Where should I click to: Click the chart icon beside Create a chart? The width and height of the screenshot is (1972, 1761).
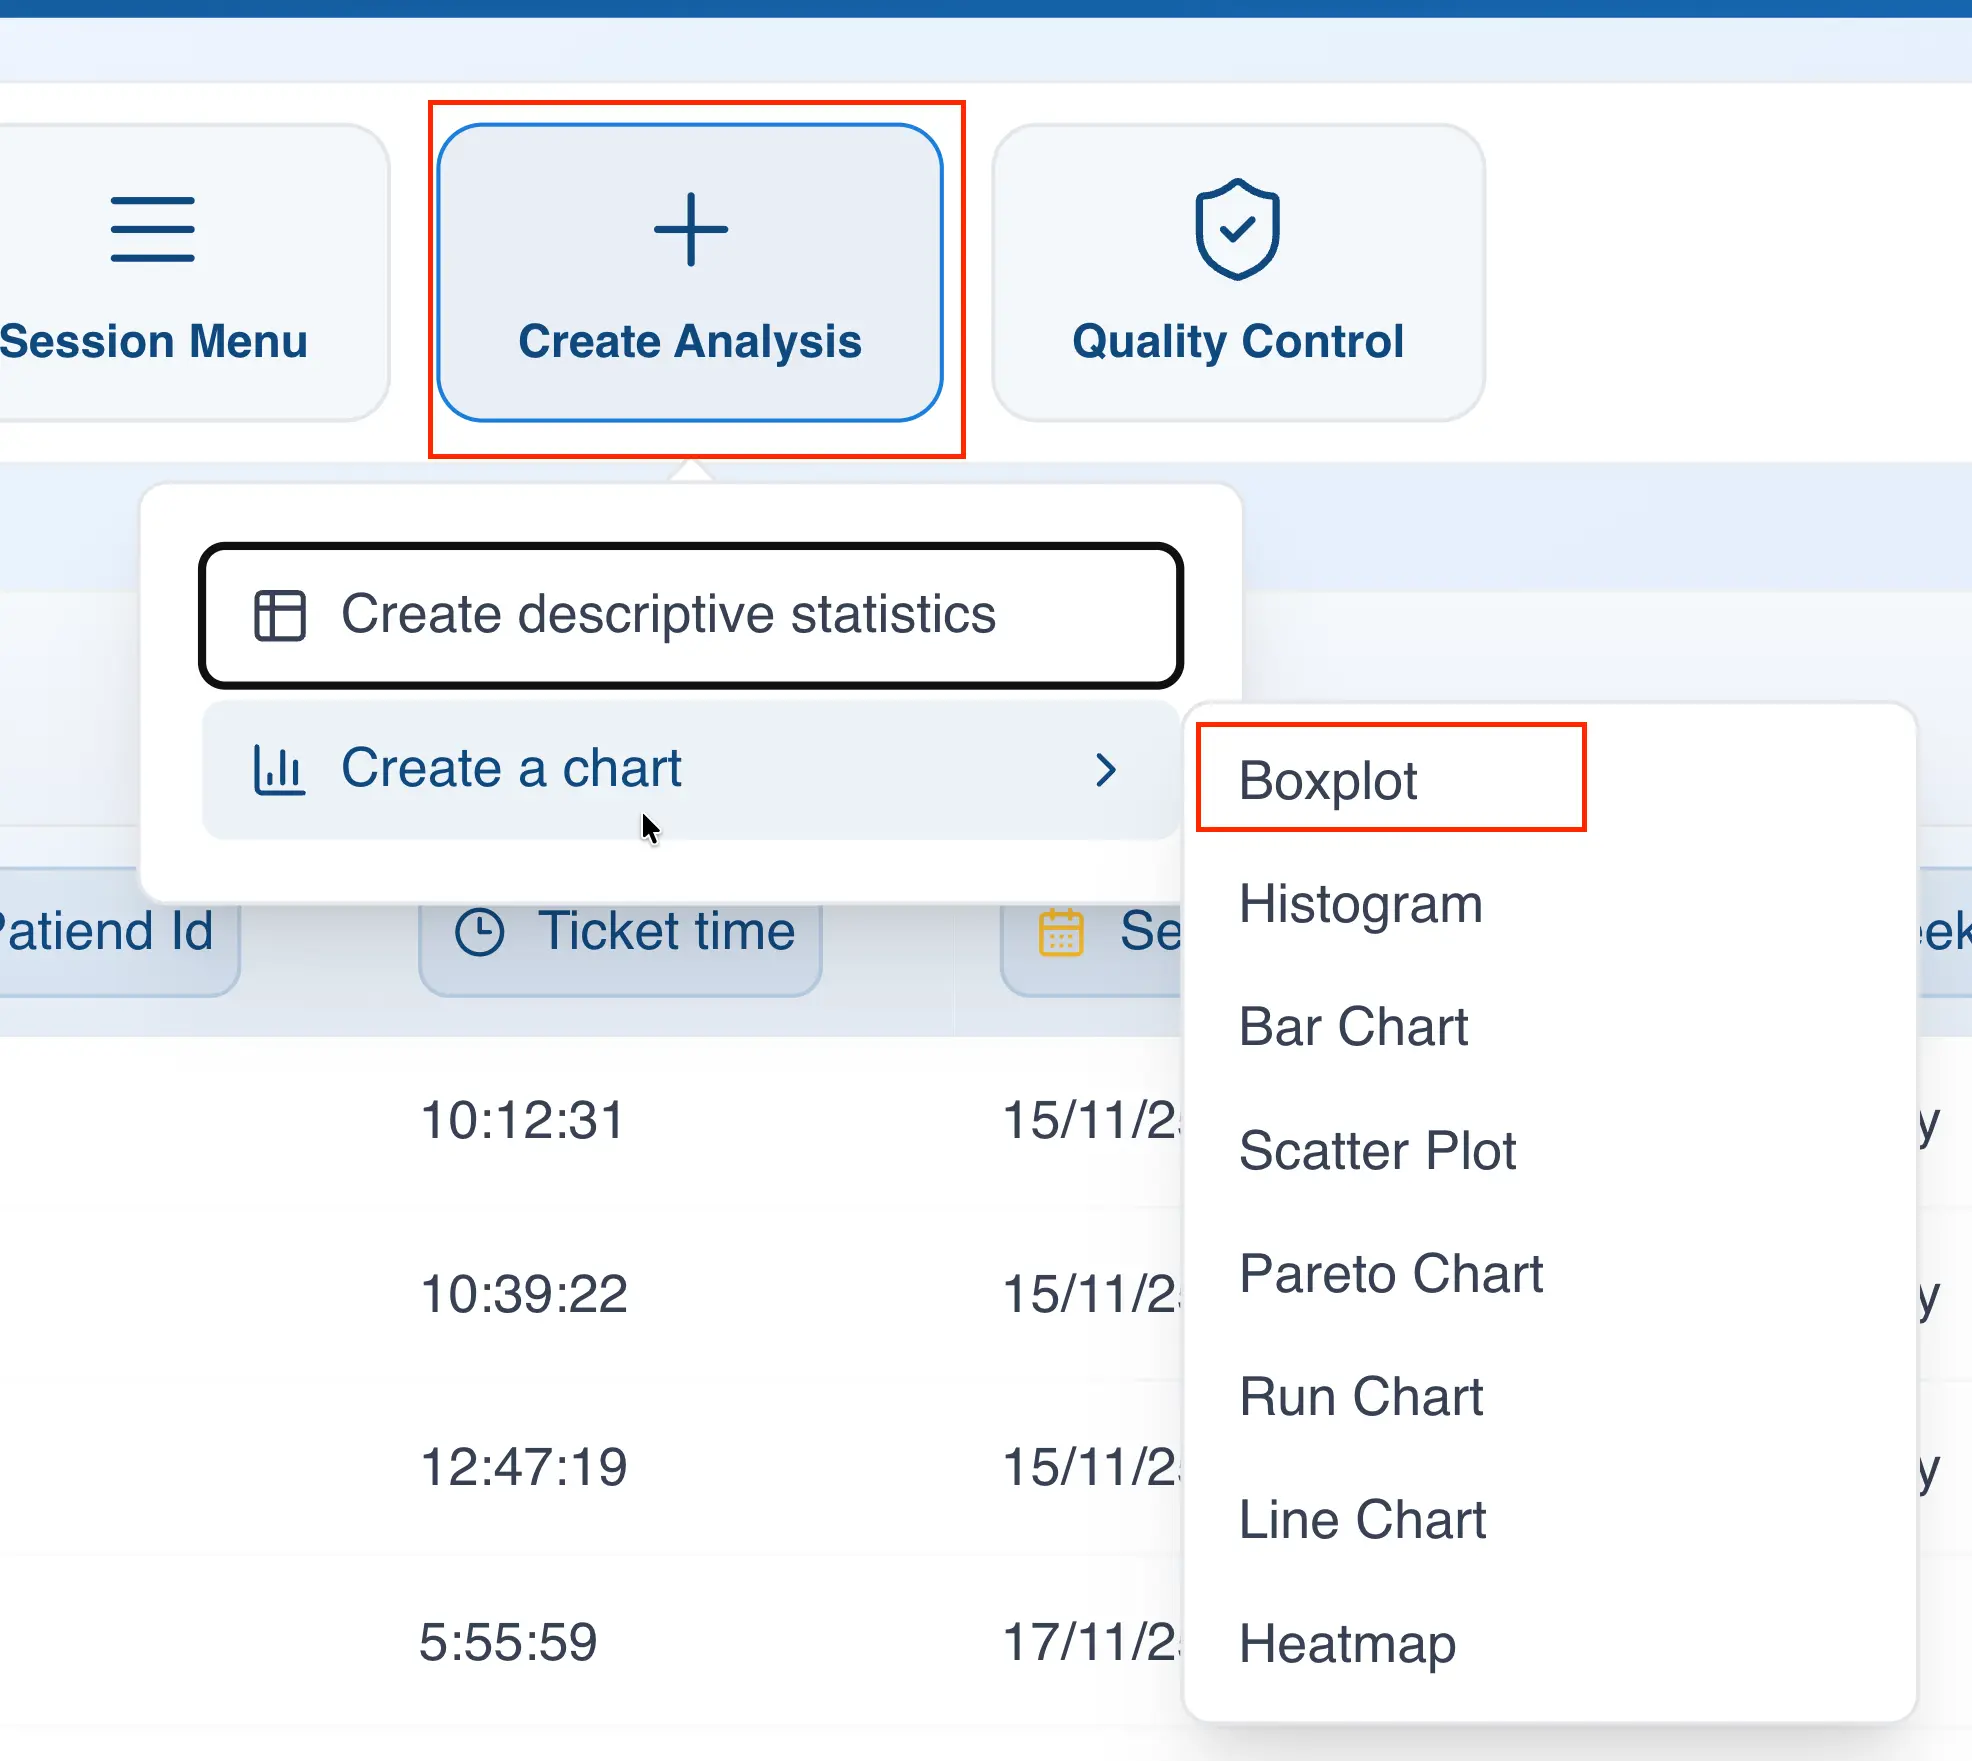[278, 768]
